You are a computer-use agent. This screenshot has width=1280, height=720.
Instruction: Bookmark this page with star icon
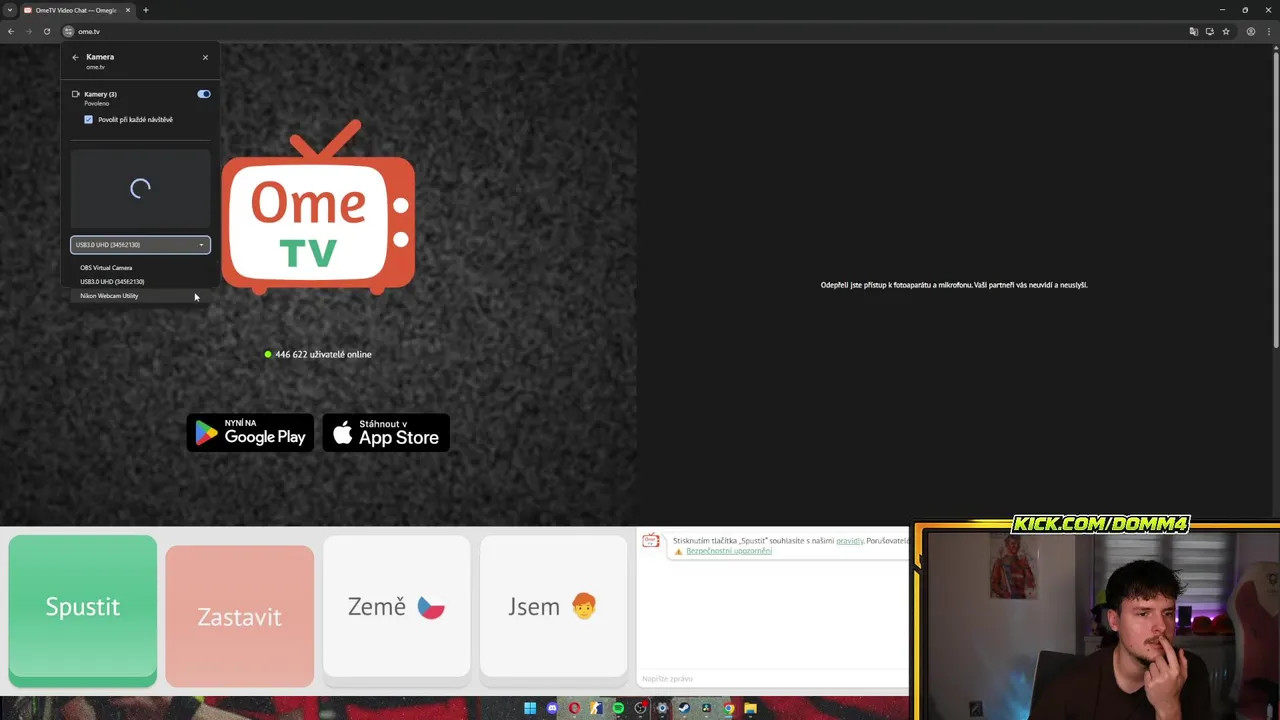[x=1226, y=32]
